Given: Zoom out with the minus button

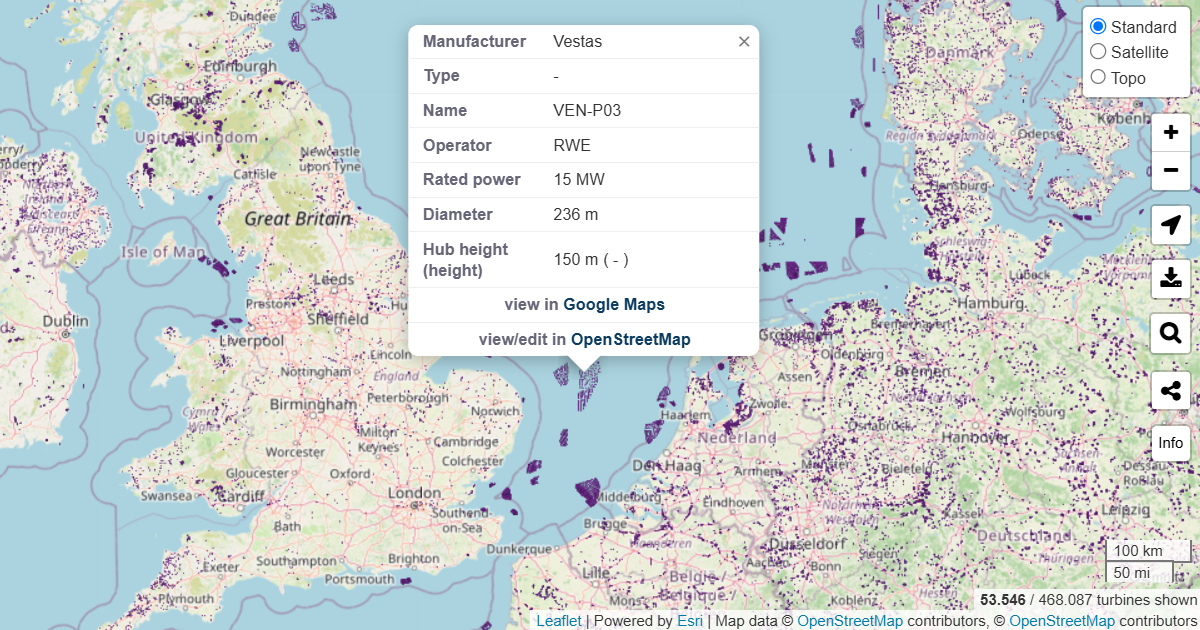Looking at the screenshot, I should click(x=1171, y=171).
